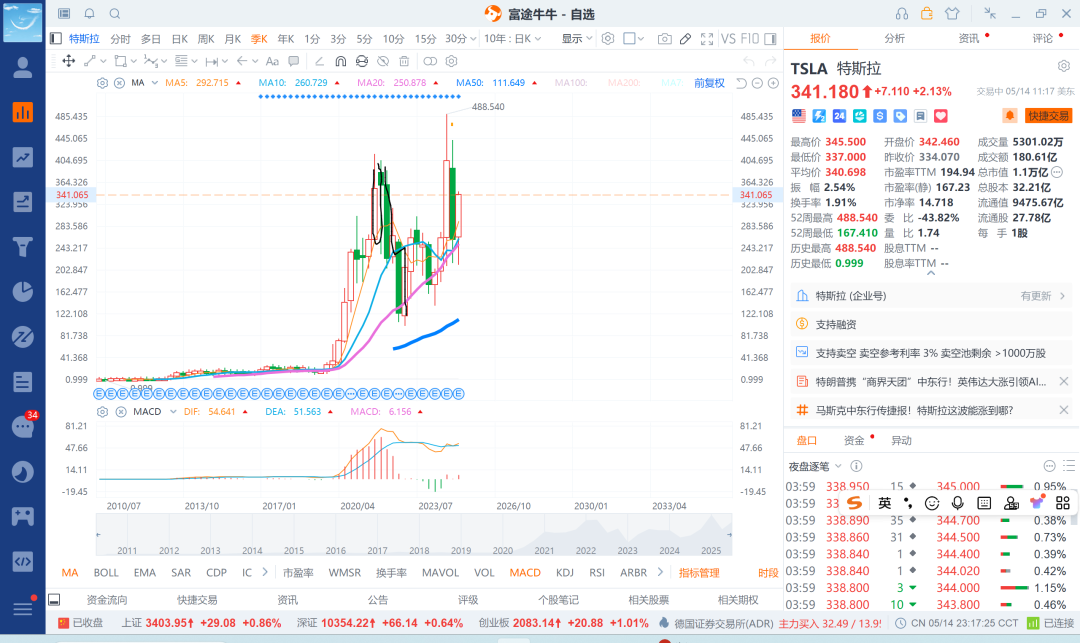The image size is (1080, 643).
Task: Open the funnel stock screener icon in sidebar
Action: [x=23, y=246]
